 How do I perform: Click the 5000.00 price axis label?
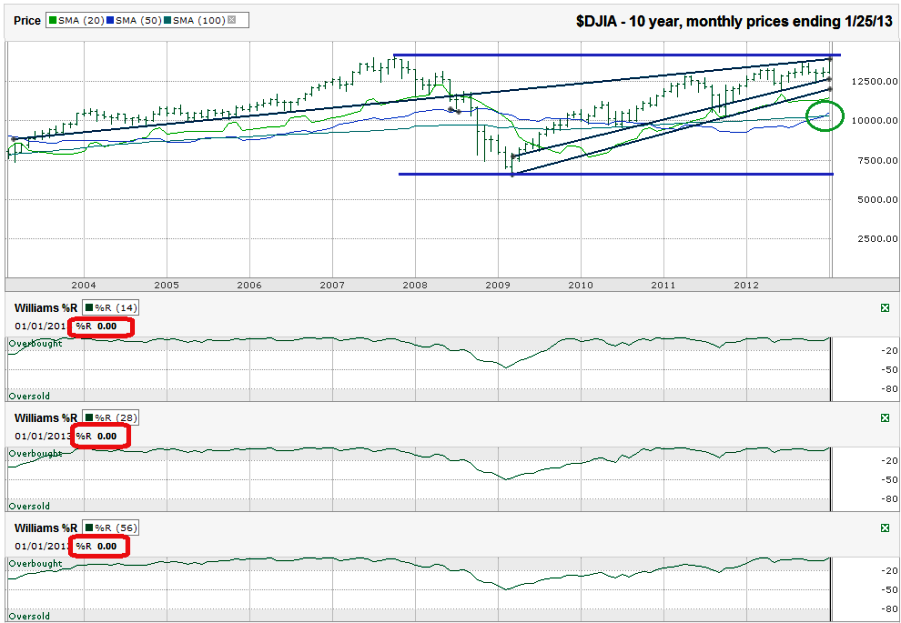[877, 199]
